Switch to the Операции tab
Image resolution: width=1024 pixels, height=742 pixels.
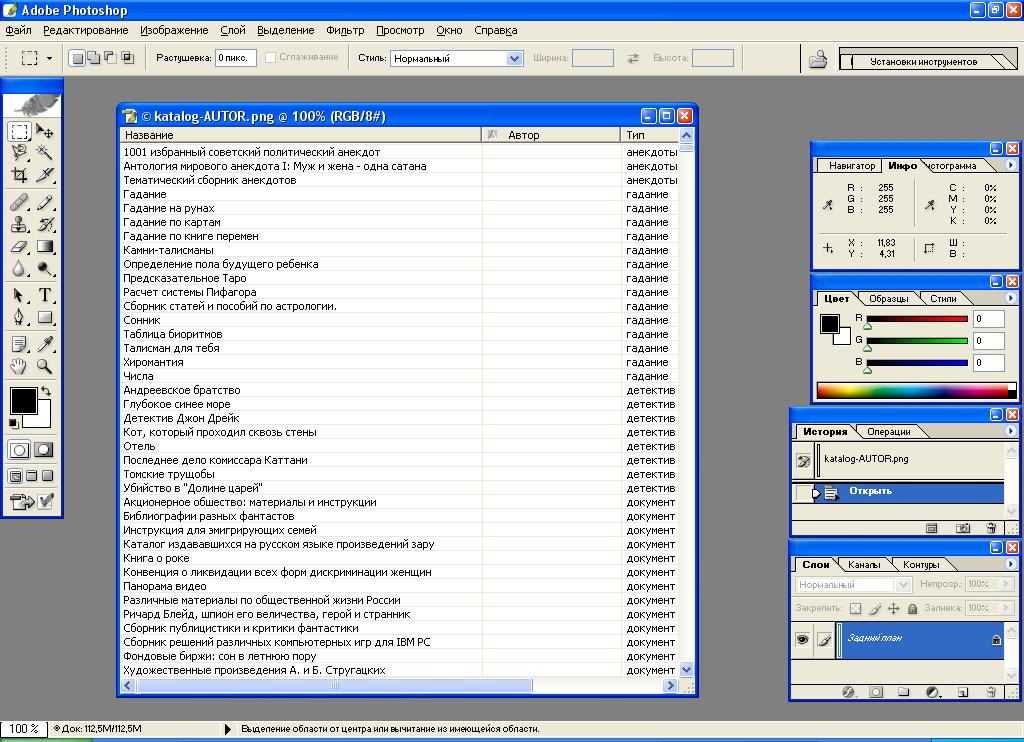888,432
